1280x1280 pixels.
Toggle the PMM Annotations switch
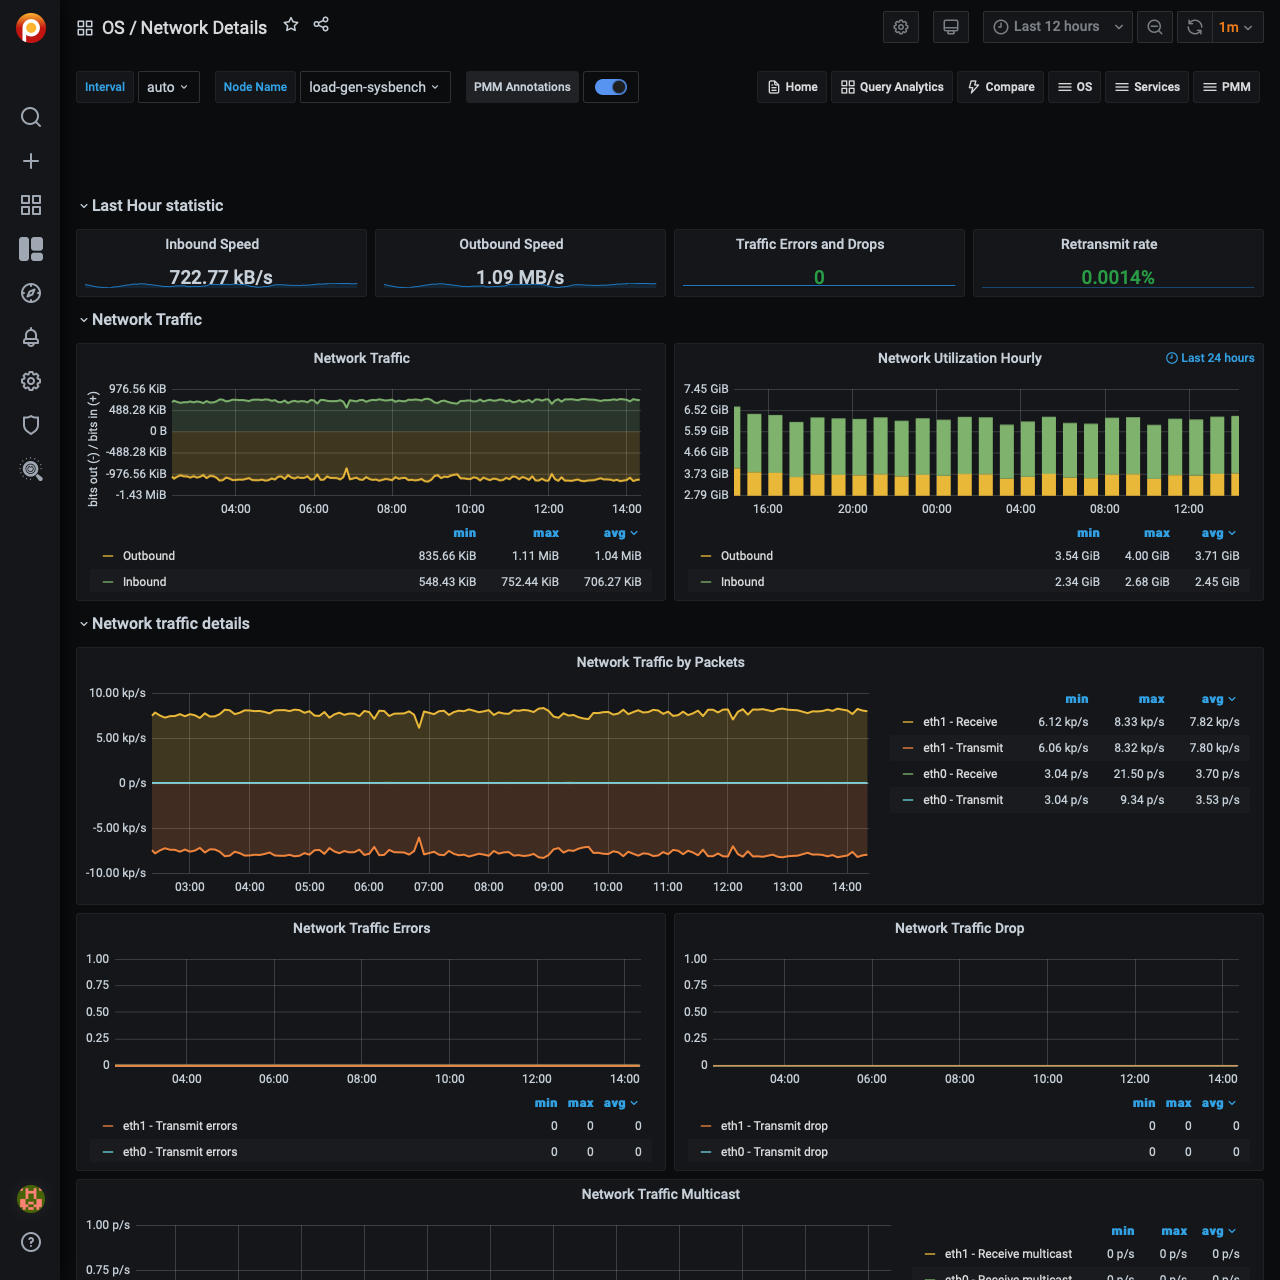(610, 87)
